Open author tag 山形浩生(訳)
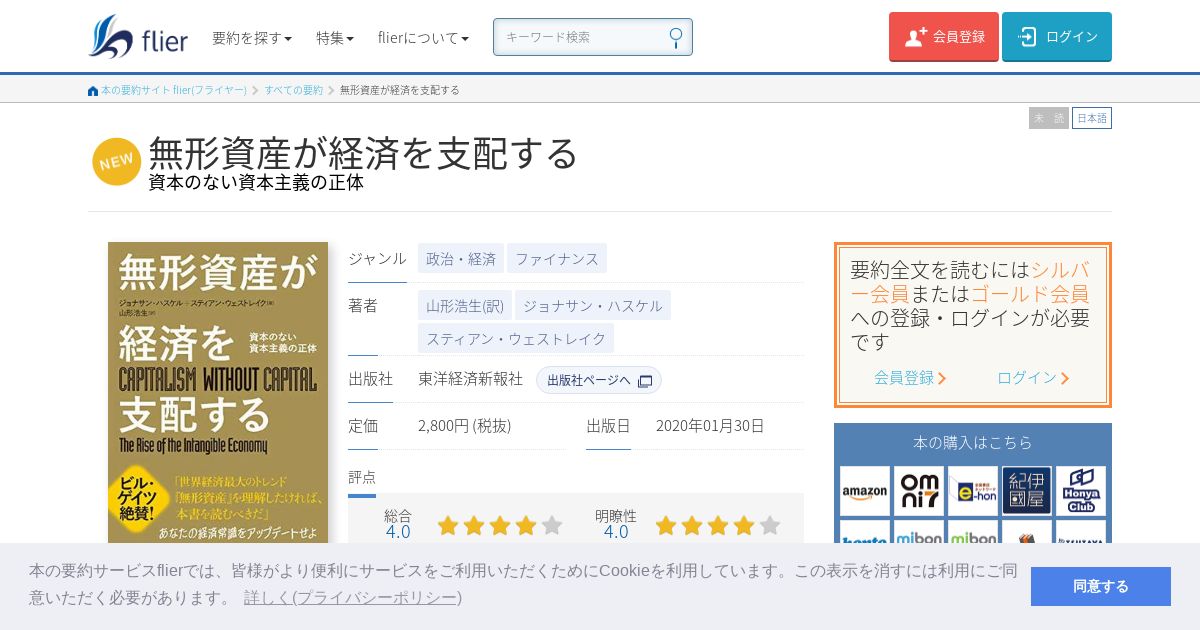The width and height of the screenshot is (1200, 630). 465,305
